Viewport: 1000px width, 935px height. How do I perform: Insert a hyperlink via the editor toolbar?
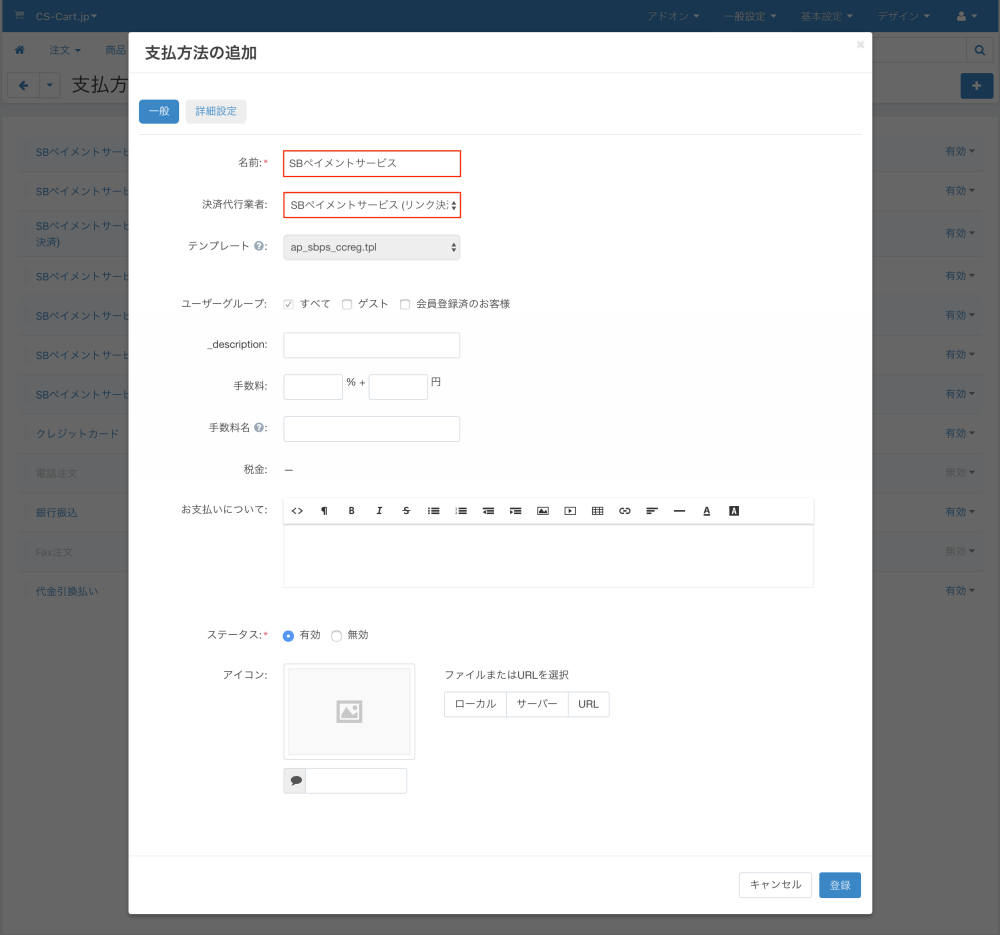(x=625, y=511)
